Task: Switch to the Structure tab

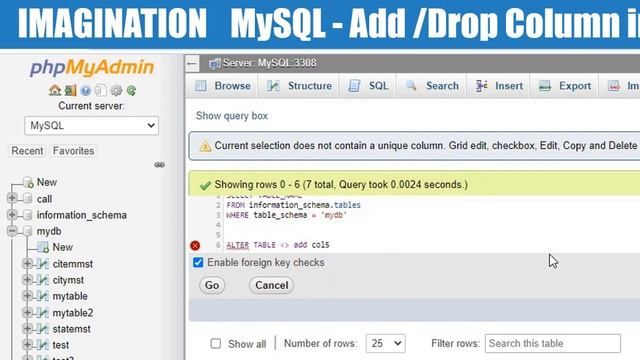Action: [x=299, y=86]
